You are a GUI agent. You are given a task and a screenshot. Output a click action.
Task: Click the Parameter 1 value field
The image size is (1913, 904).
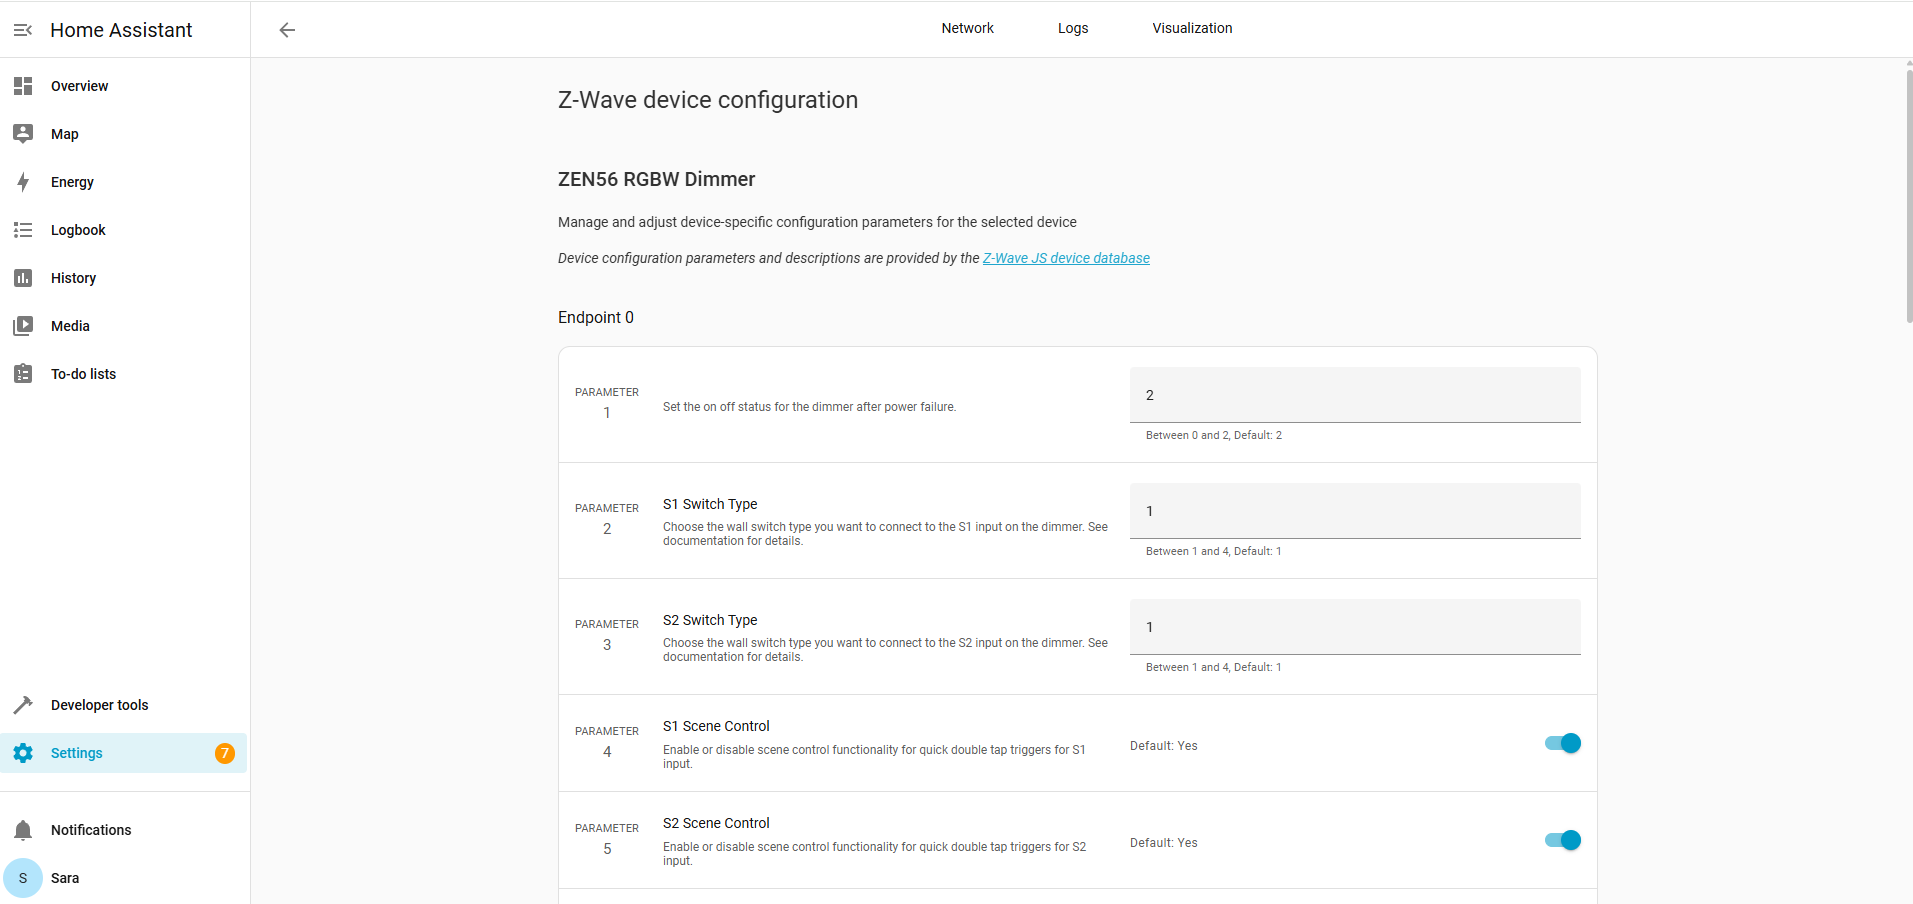pos(1355,395)
